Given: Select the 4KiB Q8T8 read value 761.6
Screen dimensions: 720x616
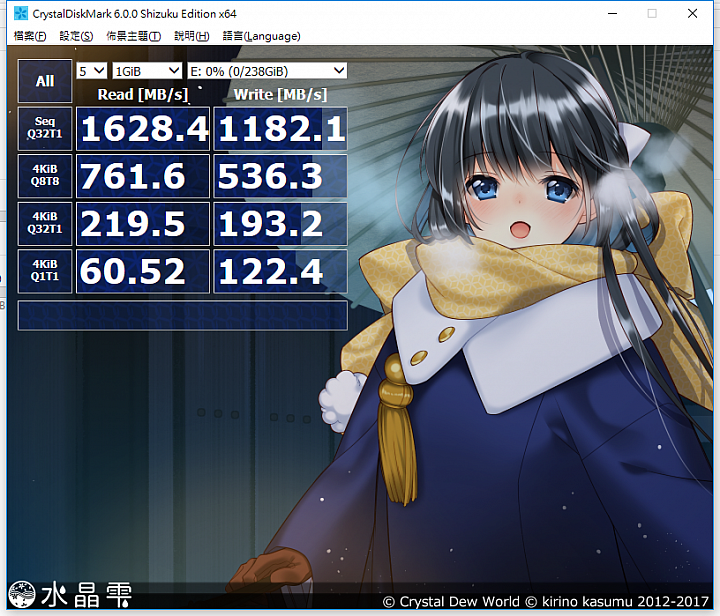Looking at the screenshot, I should click(x=143, y=176).
